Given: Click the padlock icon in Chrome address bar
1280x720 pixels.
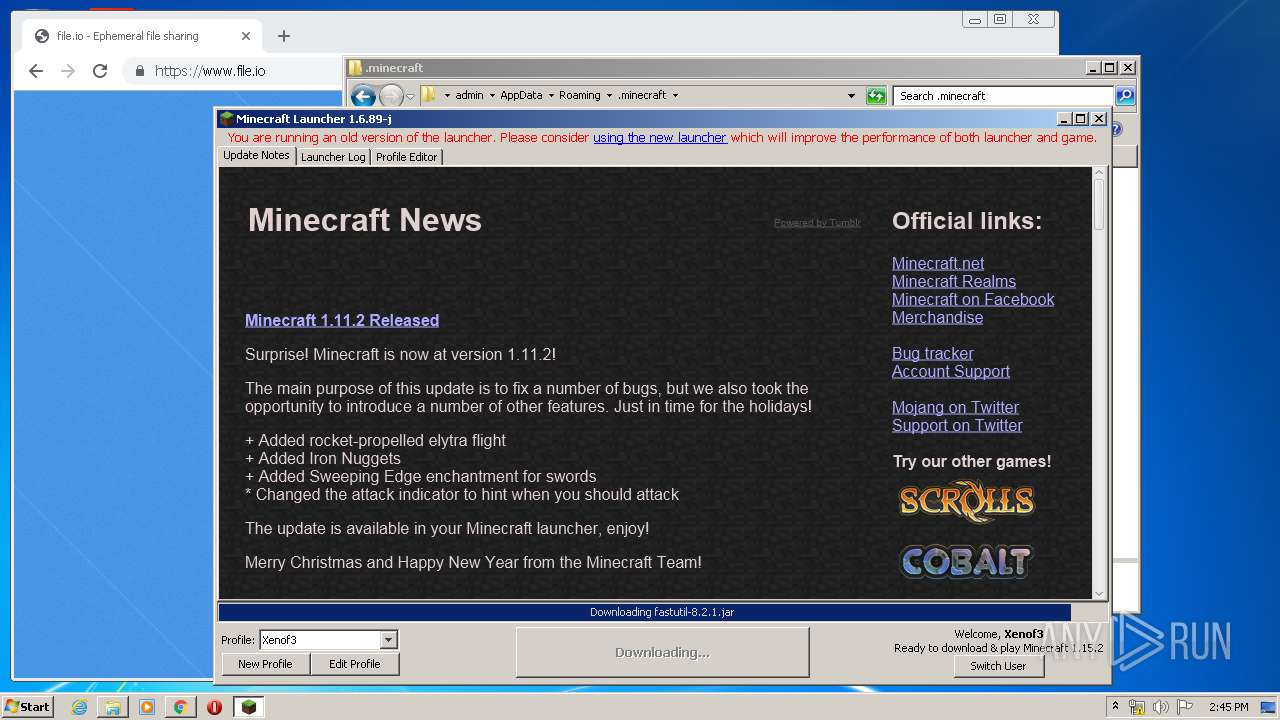Looking at the screenshot, I should click(140, 71).
